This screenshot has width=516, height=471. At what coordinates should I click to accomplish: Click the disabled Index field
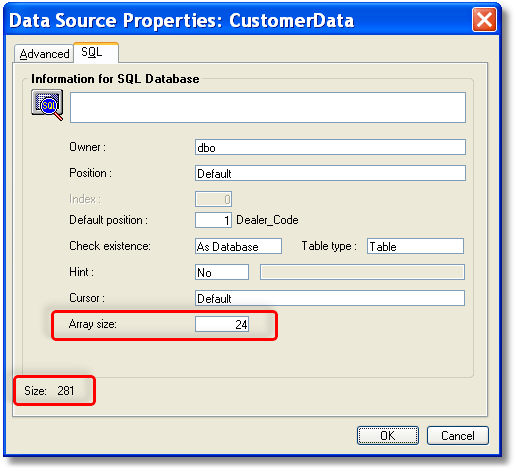point(213,199)
